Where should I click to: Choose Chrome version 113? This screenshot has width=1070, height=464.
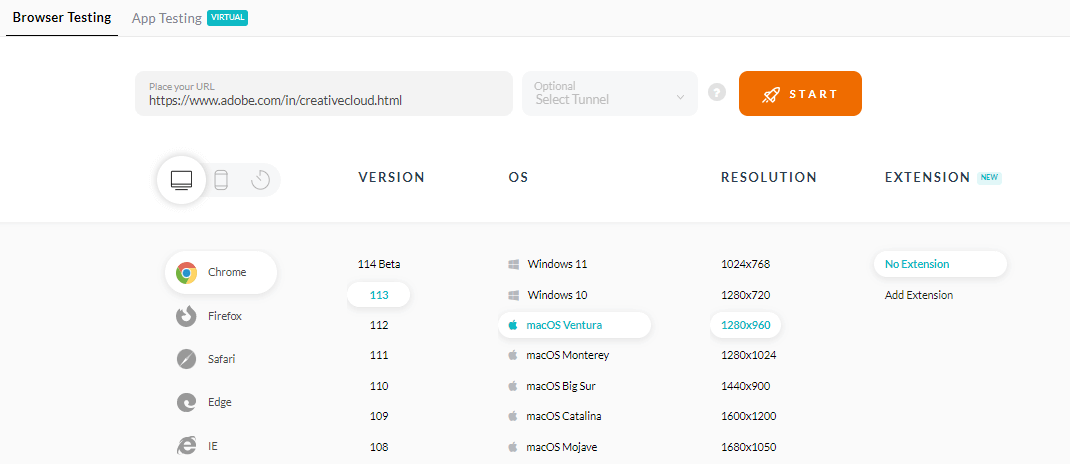pyautogui.click(x=379, y=295)
